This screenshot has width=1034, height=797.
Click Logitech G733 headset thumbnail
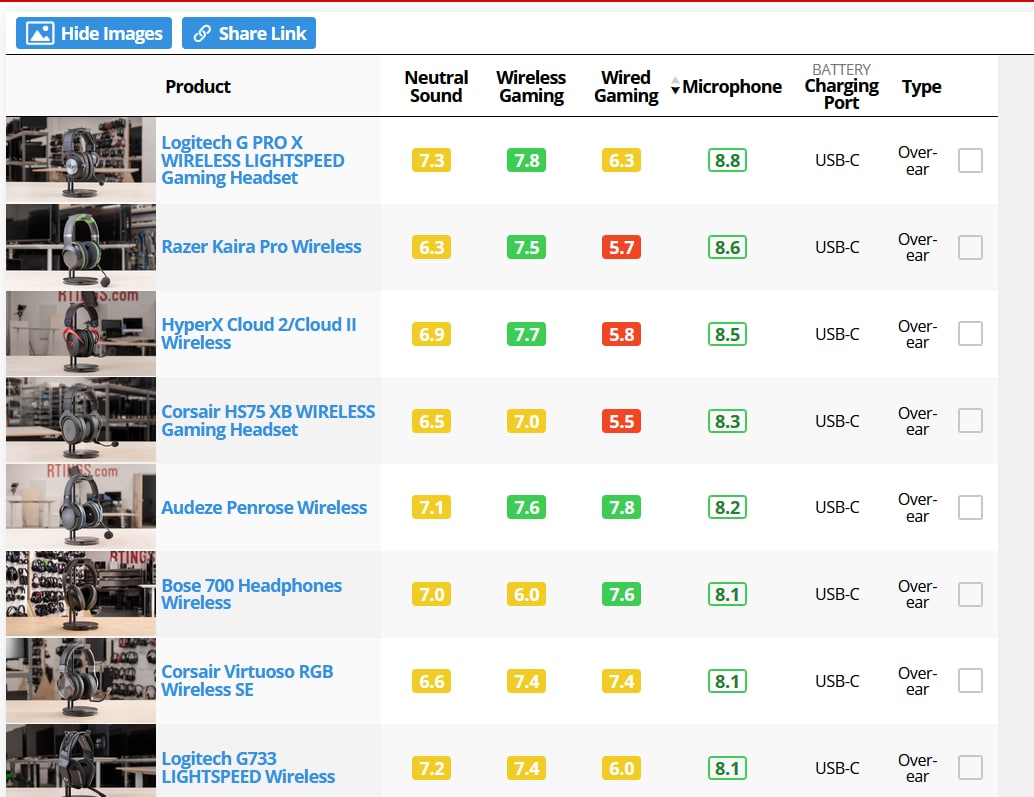coord(81,761)
